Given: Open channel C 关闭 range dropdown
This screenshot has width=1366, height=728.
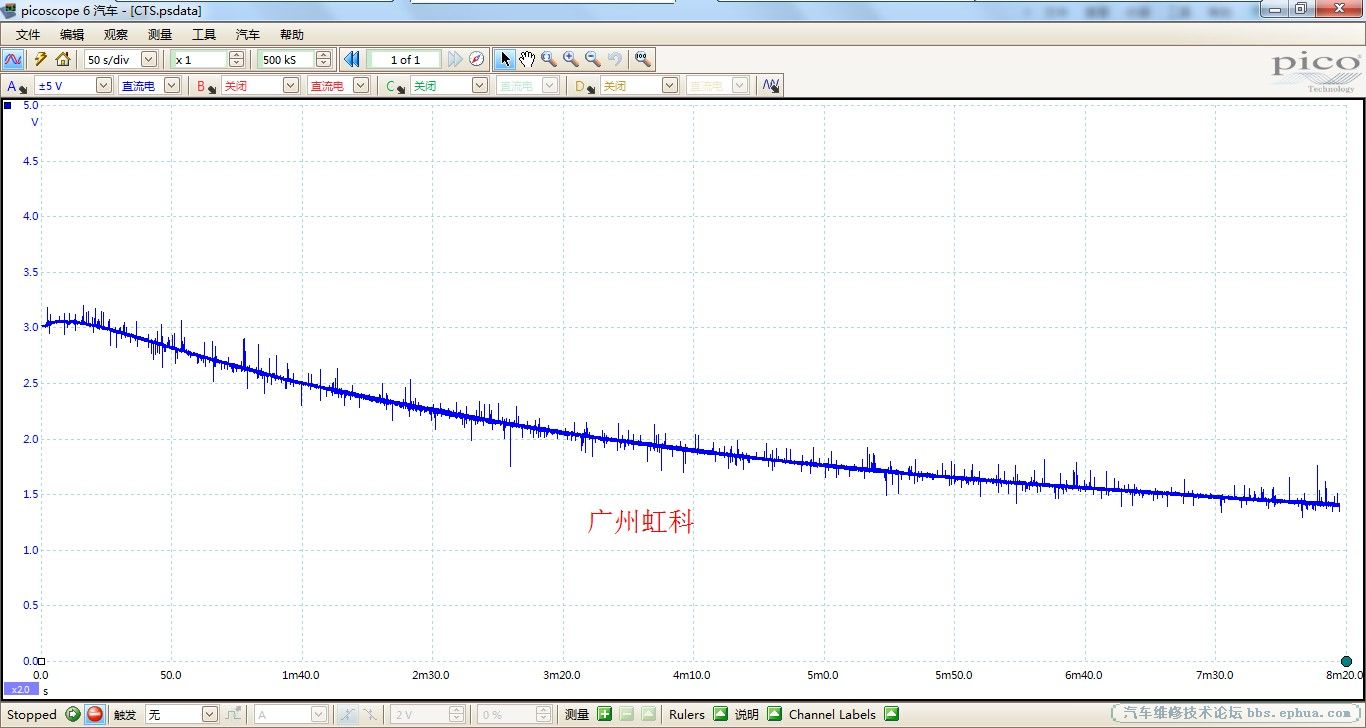Looking at the screenshot, I should coord(480,86).
